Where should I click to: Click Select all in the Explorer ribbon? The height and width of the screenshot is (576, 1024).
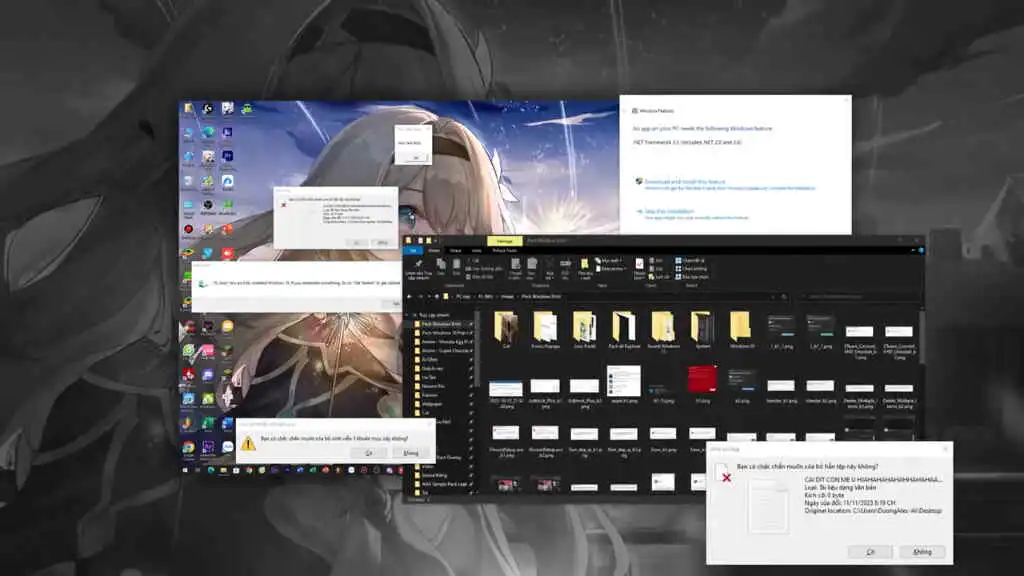(690, 260)
